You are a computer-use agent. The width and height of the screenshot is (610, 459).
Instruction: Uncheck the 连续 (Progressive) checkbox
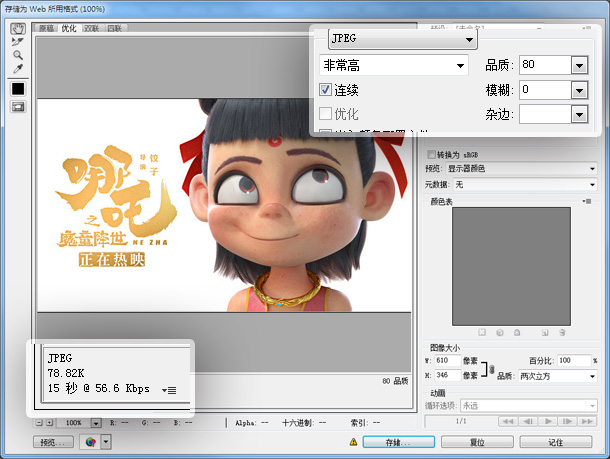(325, 90)
